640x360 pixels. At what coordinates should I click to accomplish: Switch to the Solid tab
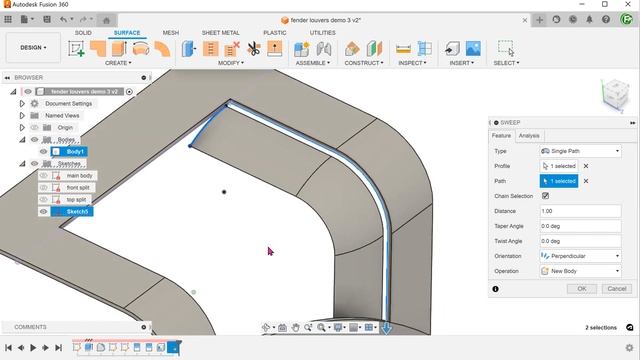click(83, 33)
